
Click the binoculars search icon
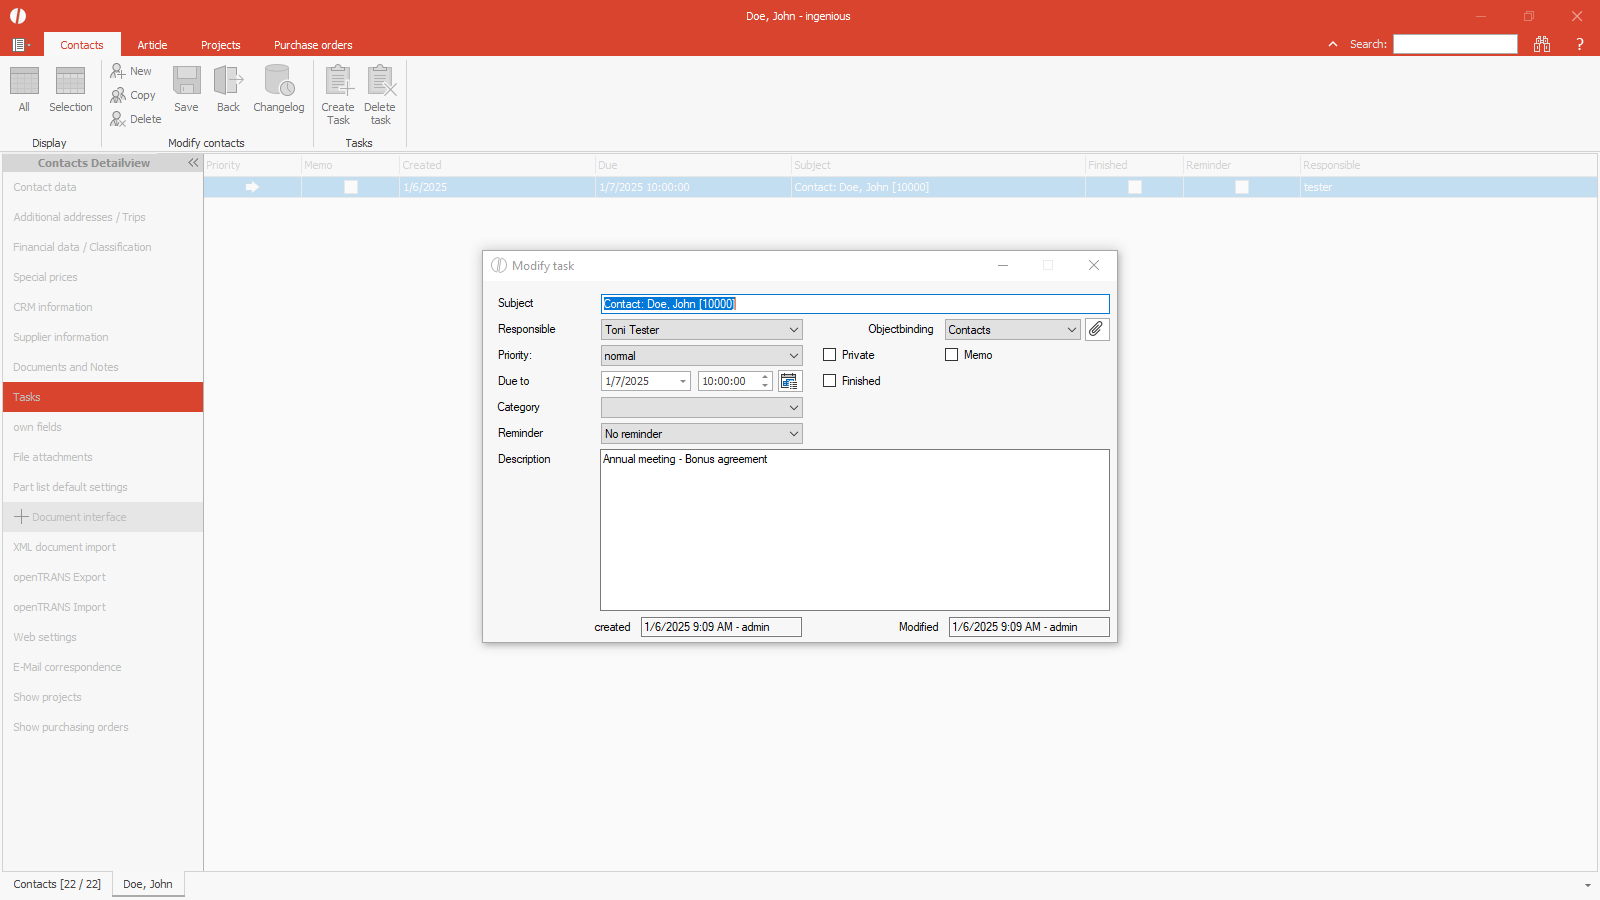[1542, 44]
